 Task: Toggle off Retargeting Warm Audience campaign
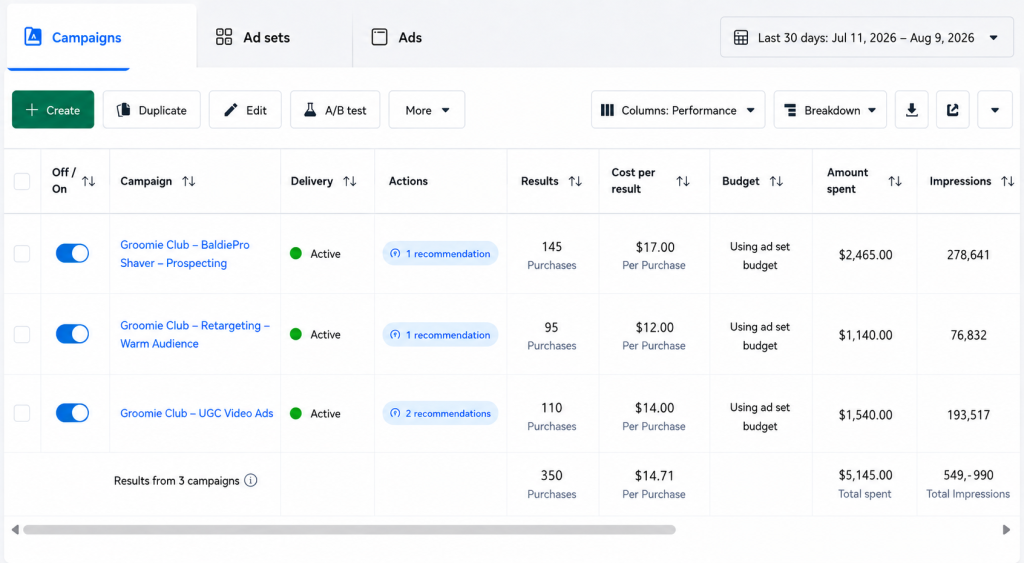(x=72, y=334)
